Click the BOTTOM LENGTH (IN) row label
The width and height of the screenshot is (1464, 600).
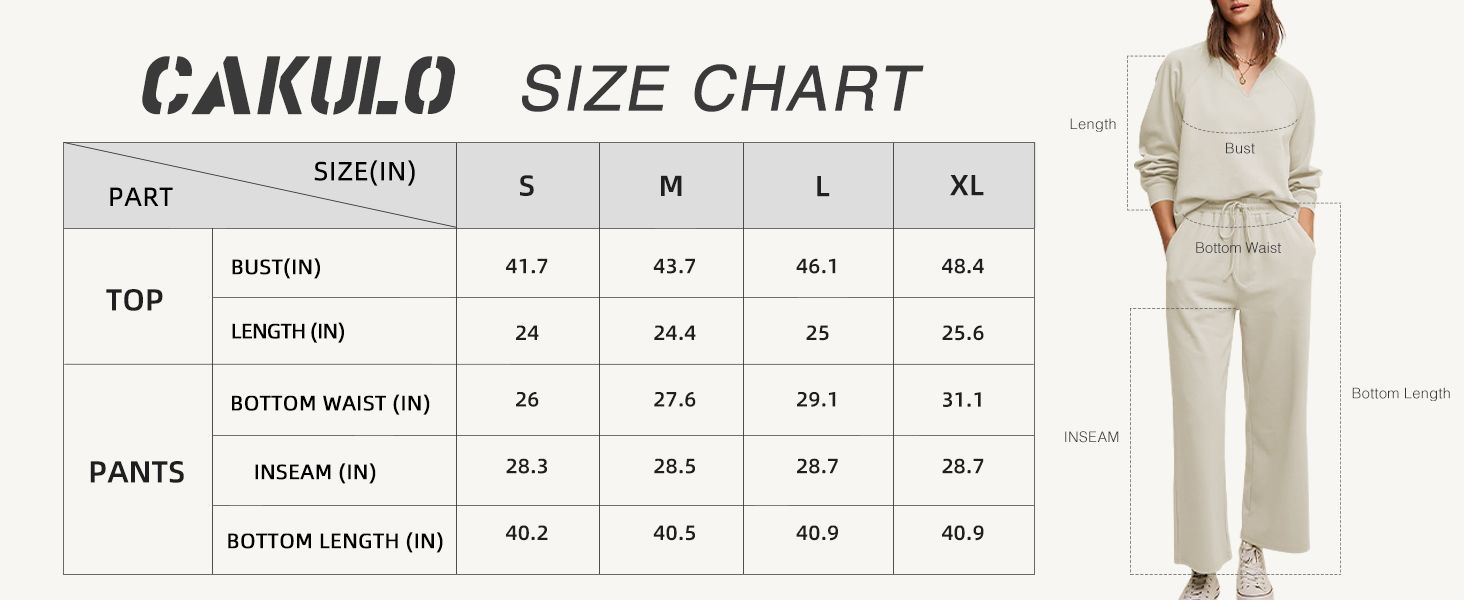[x=335, y=541]
